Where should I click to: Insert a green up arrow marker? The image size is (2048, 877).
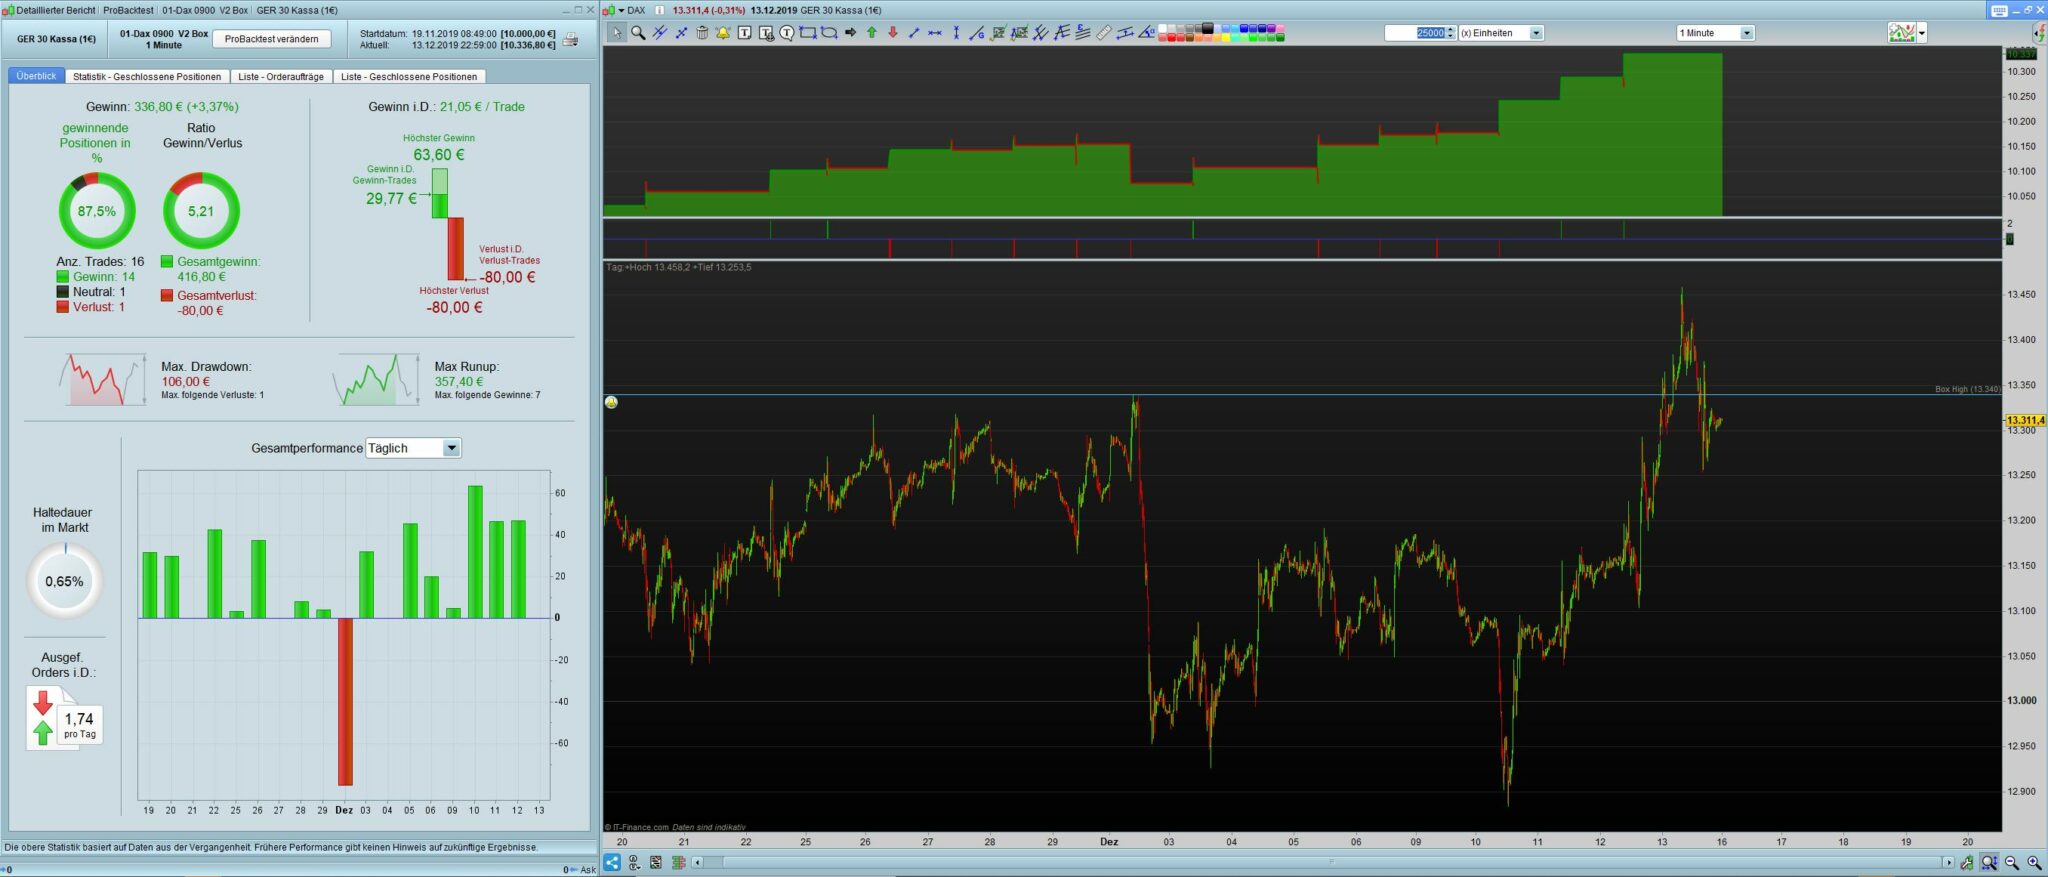pyautogui.click(x=872, y=33)
